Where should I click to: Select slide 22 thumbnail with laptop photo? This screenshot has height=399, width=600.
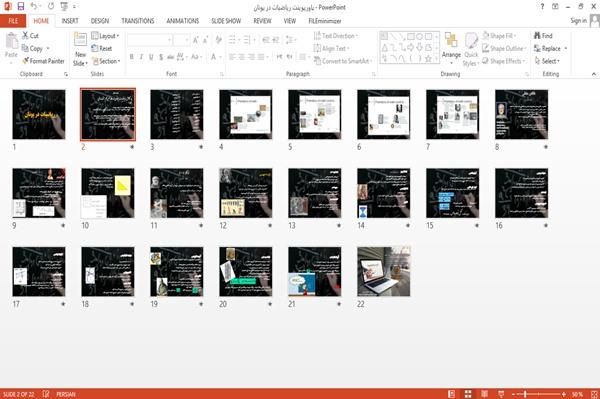click(x=384, y=272)
